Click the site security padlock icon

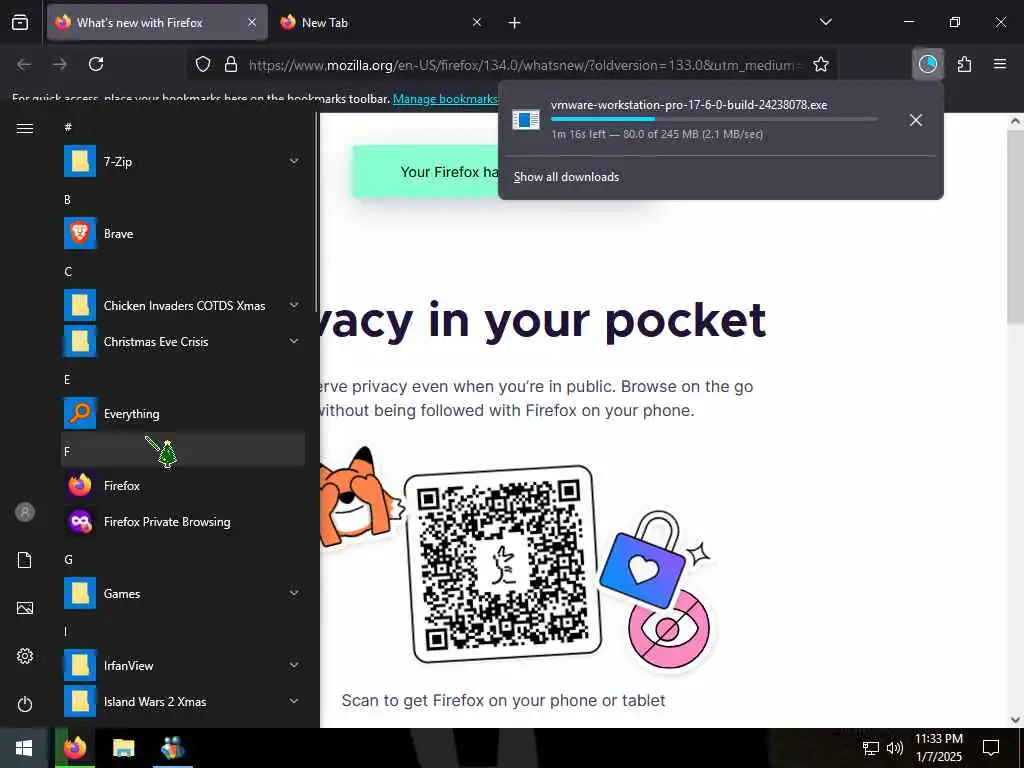coord(231,65)
